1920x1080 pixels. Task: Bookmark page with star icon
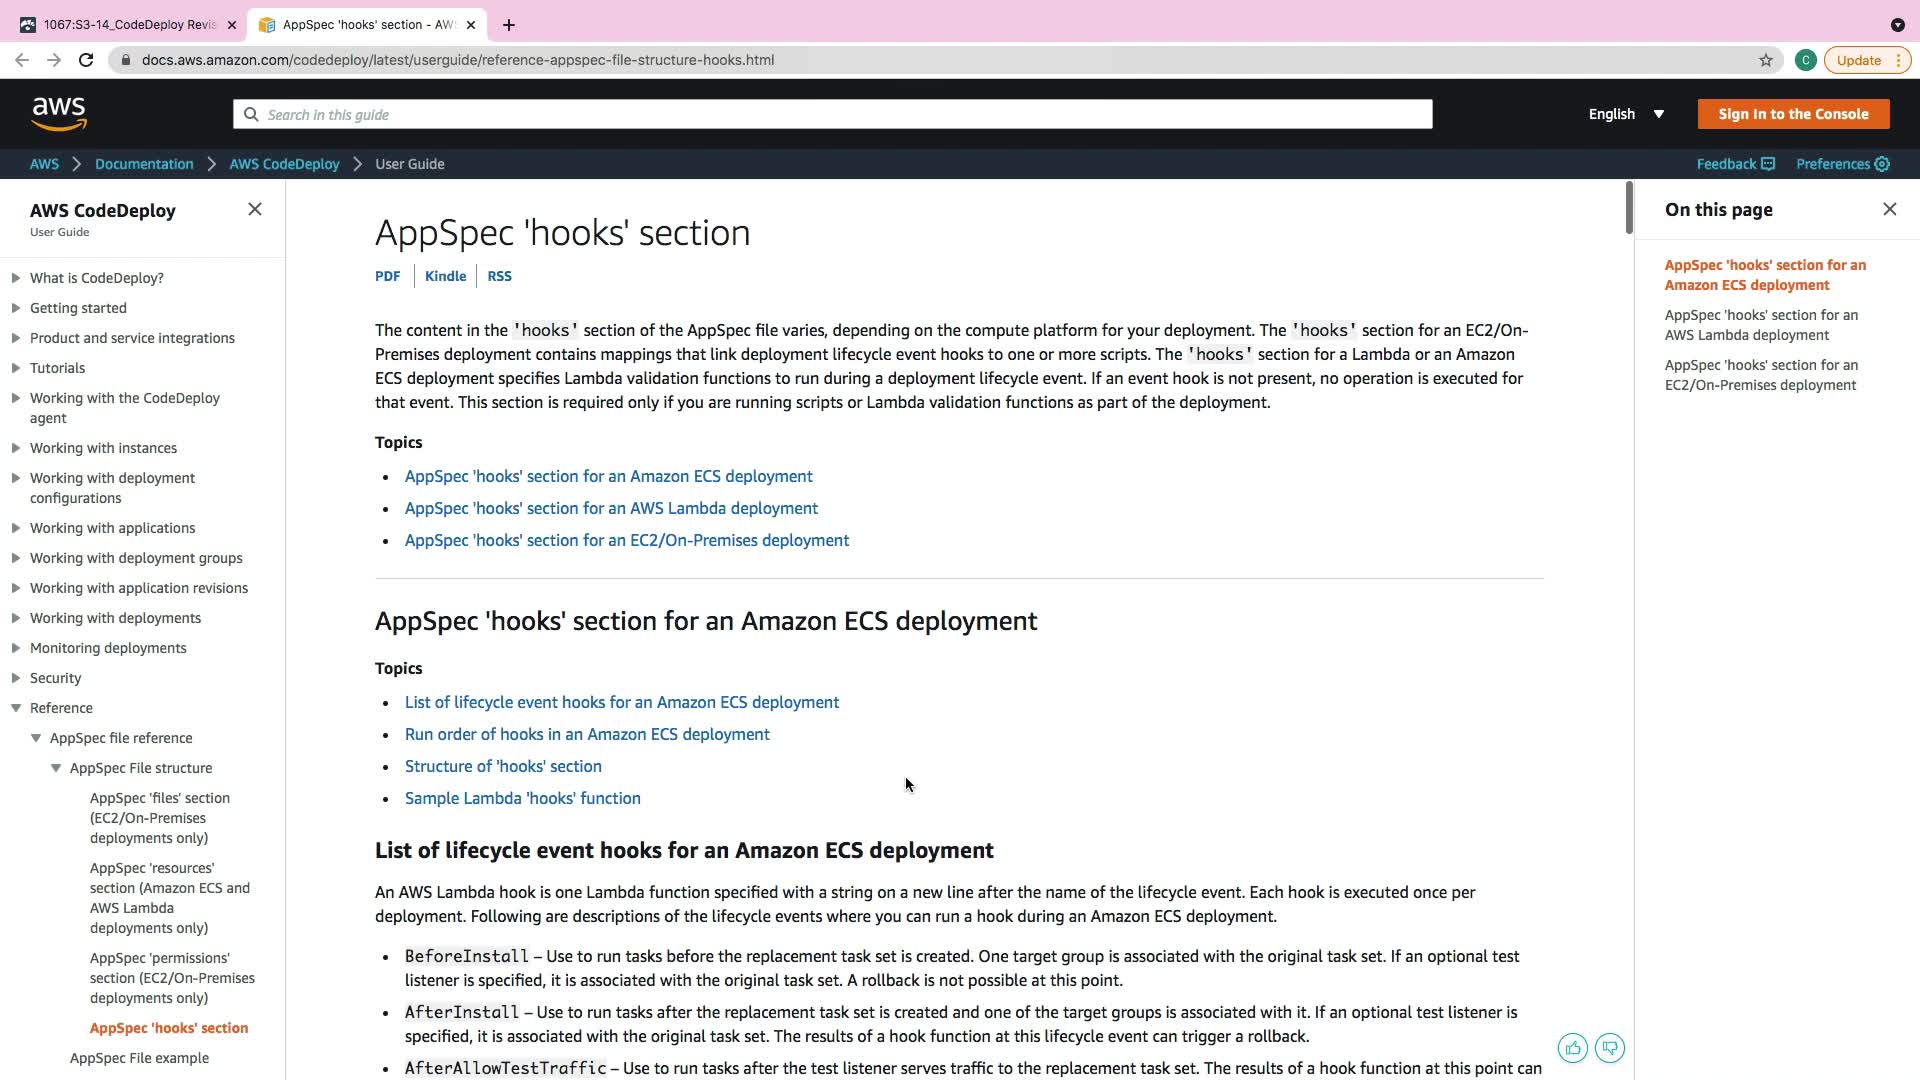1766,60
